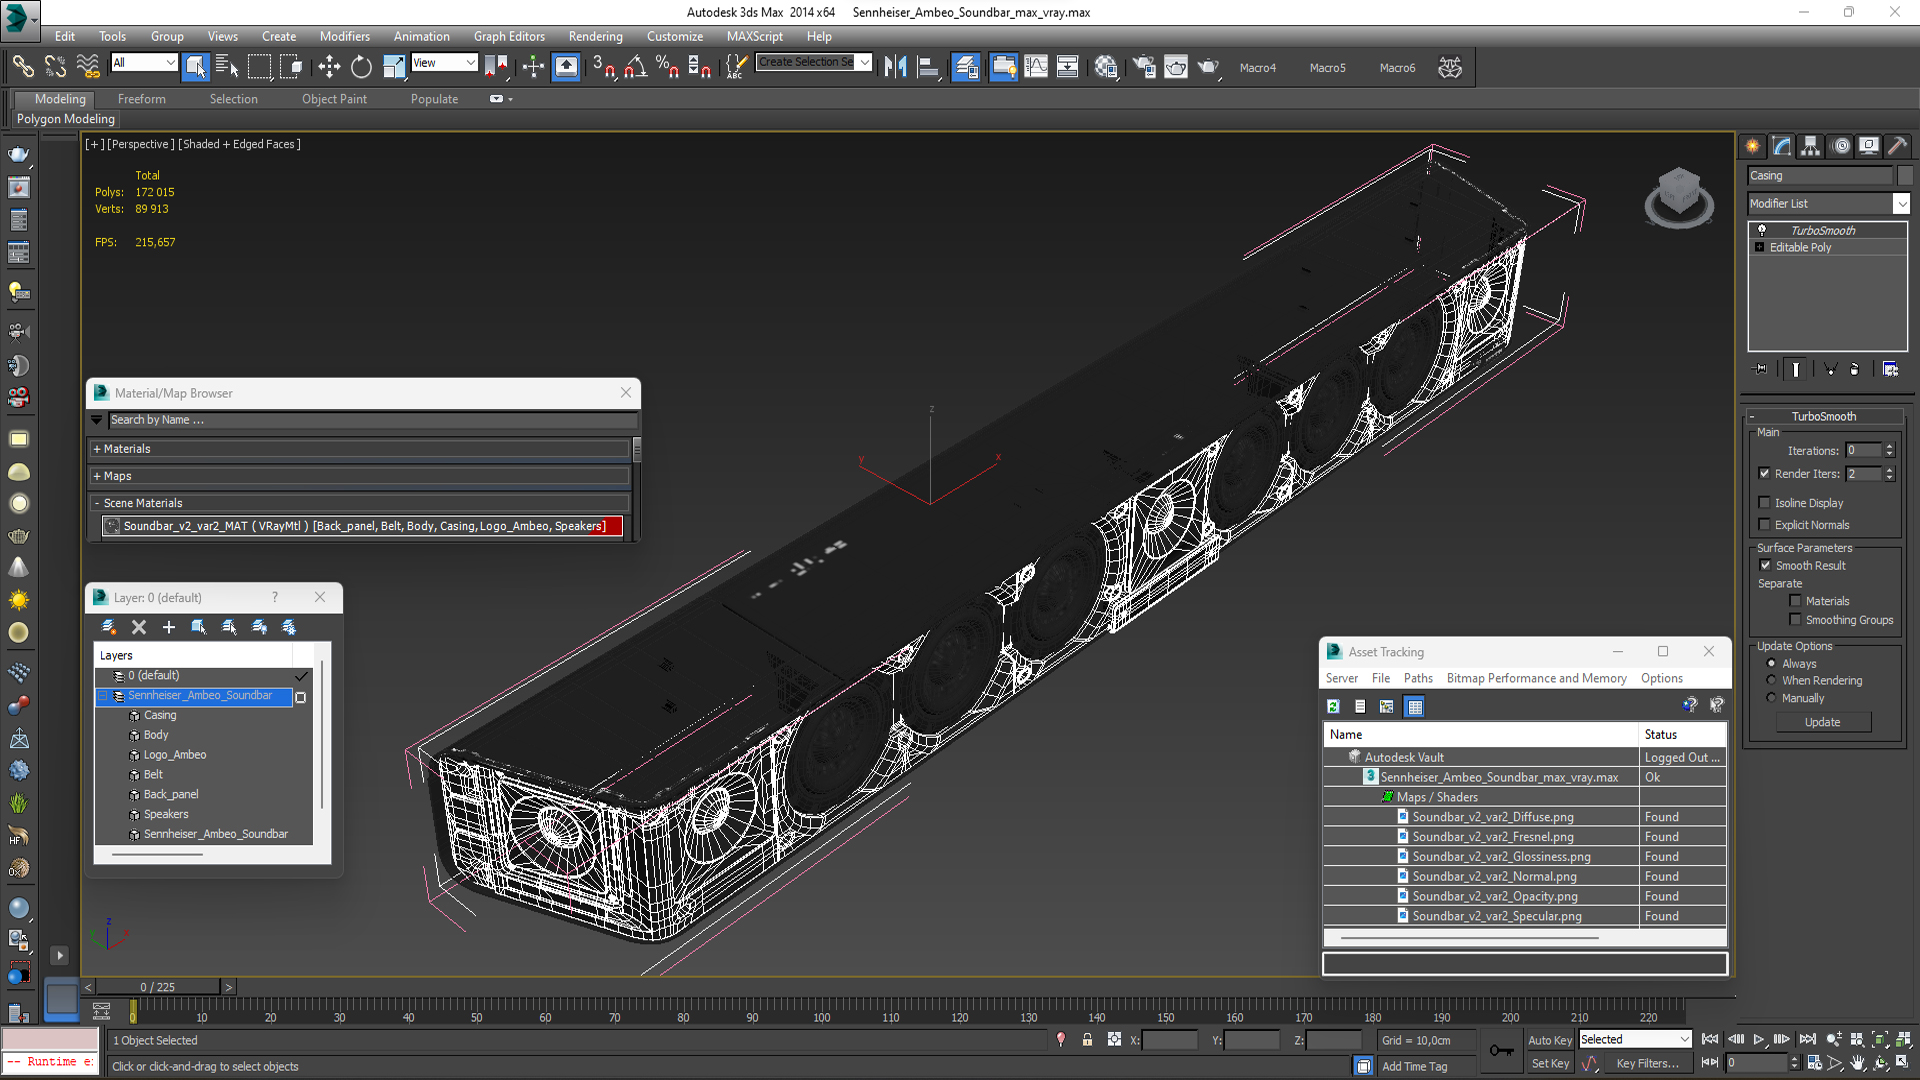Click the Render Production teapot icon

[1208, 67]
